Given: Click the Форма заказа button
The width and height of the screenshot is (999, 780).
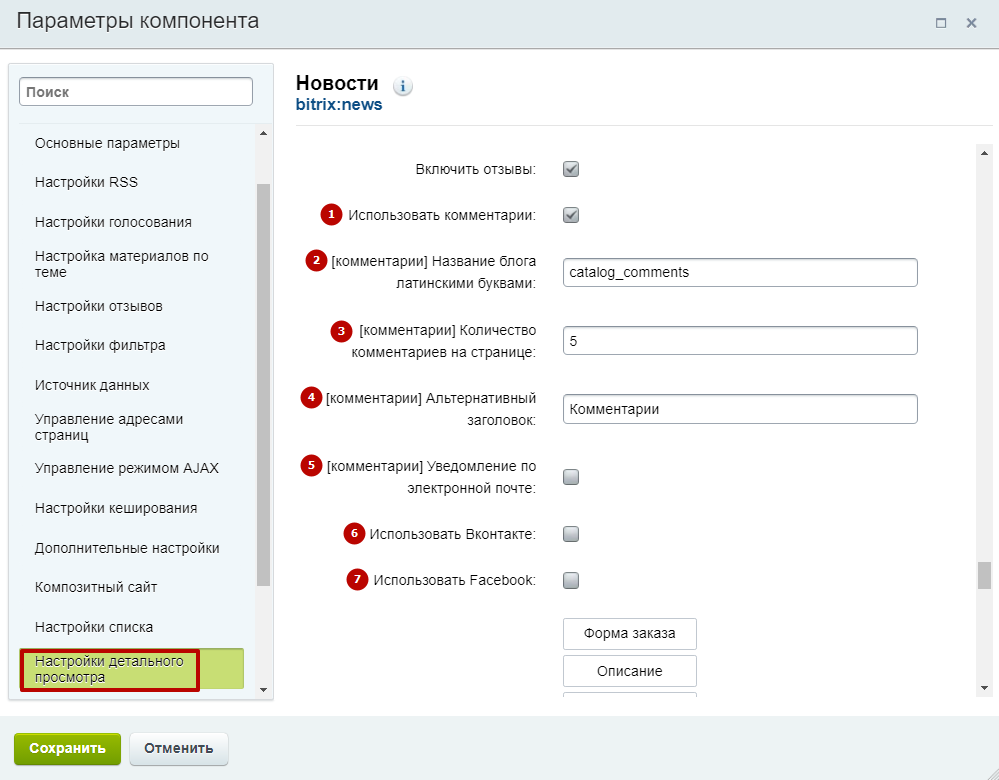Looking at the screenshot, I should click(629, 633).
